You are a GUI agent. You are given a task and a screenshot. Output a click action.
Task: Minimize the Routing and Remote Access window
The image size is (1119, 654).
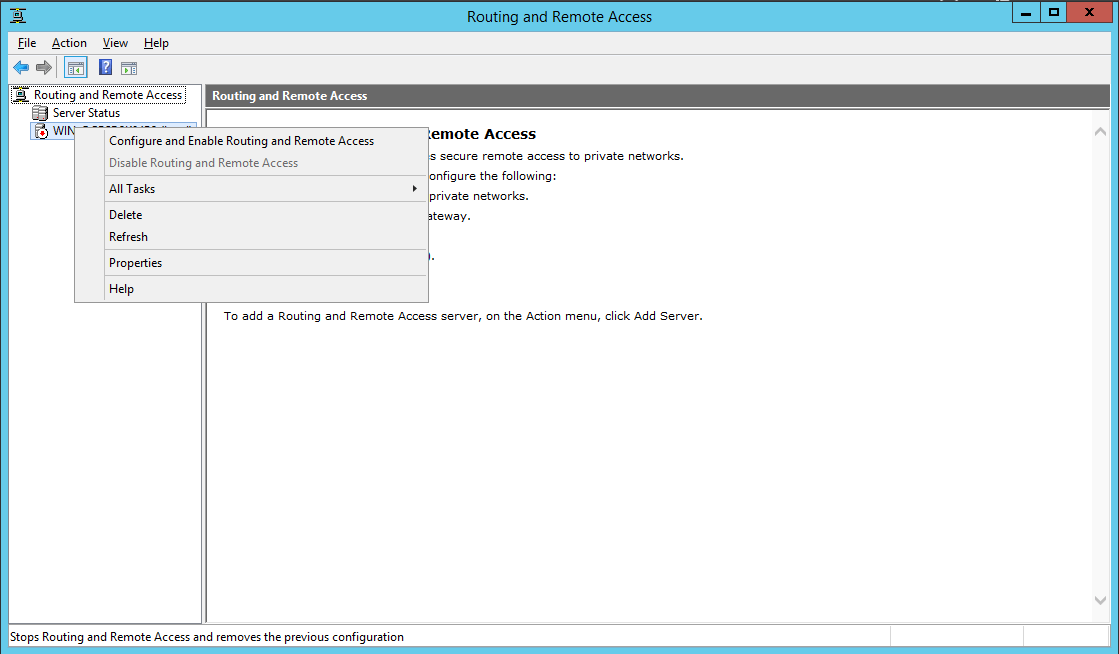[x=1026, y=12]
